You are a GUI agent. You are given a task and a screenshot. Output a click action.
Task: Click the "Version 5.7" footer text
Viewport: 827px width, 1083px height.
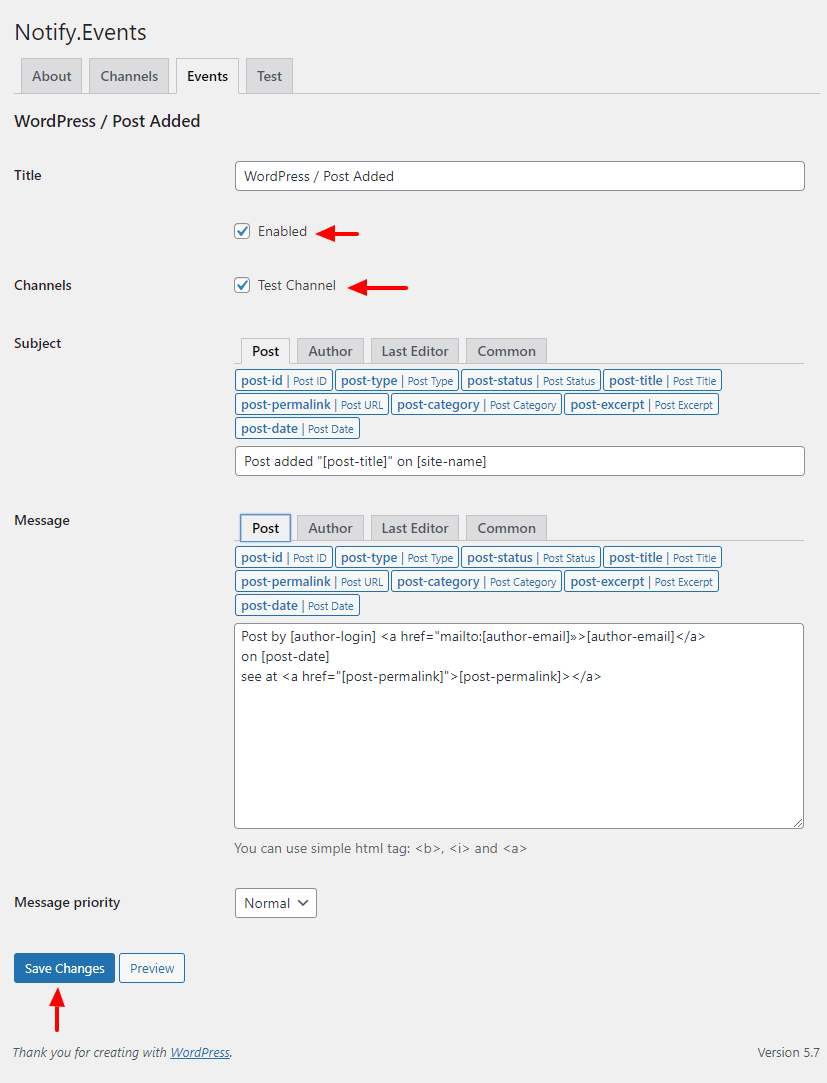click(x=788, y=1053)
